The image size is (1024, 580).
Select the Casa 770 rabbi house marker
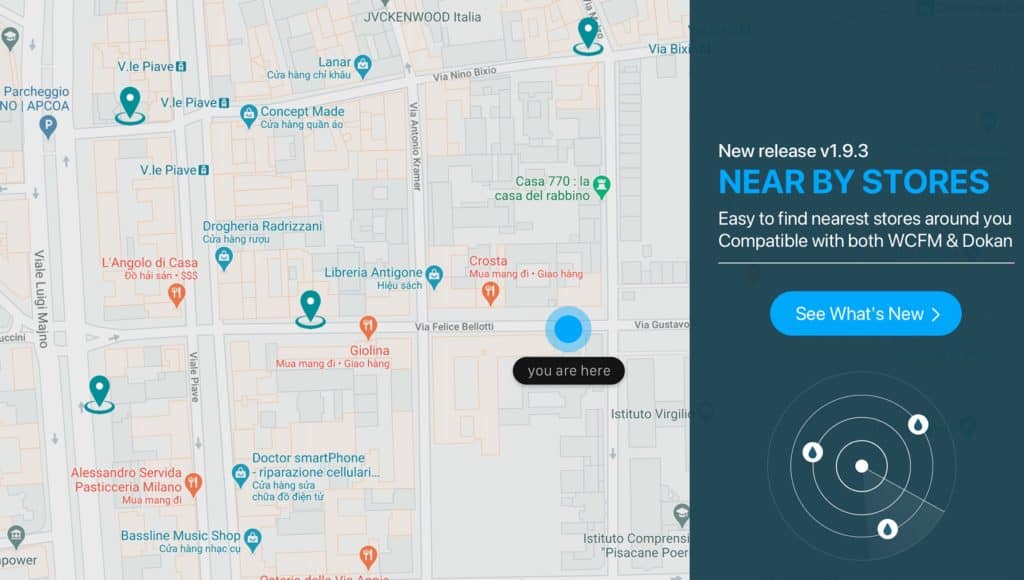[x=601, y=185]
